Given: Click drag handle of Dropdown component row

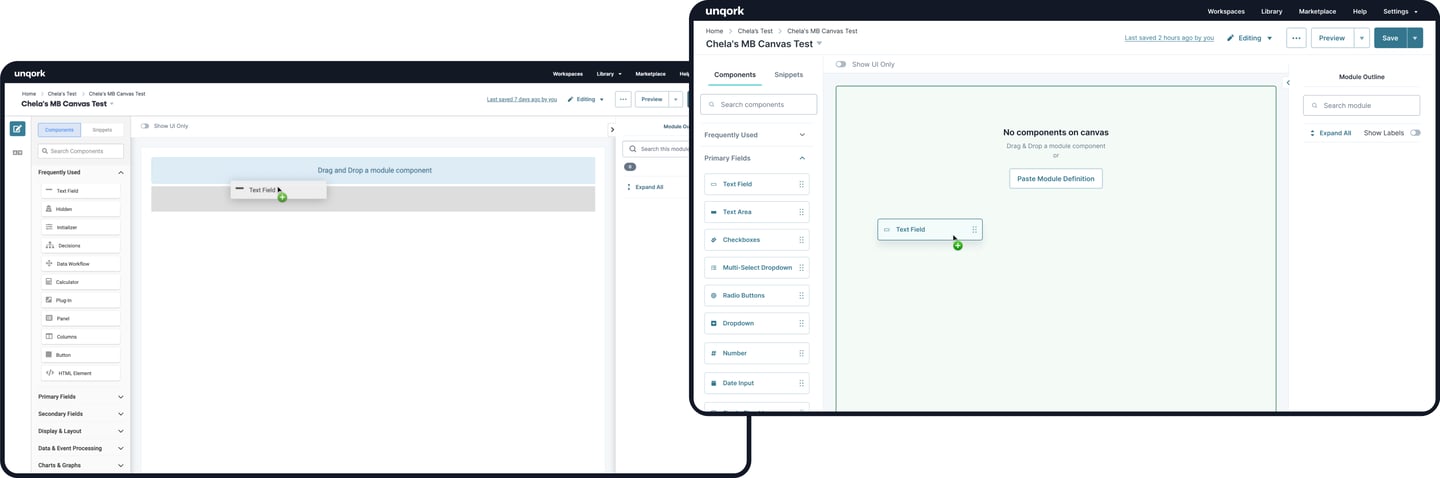Looking at the screenshot, I should tap(801, 324).
